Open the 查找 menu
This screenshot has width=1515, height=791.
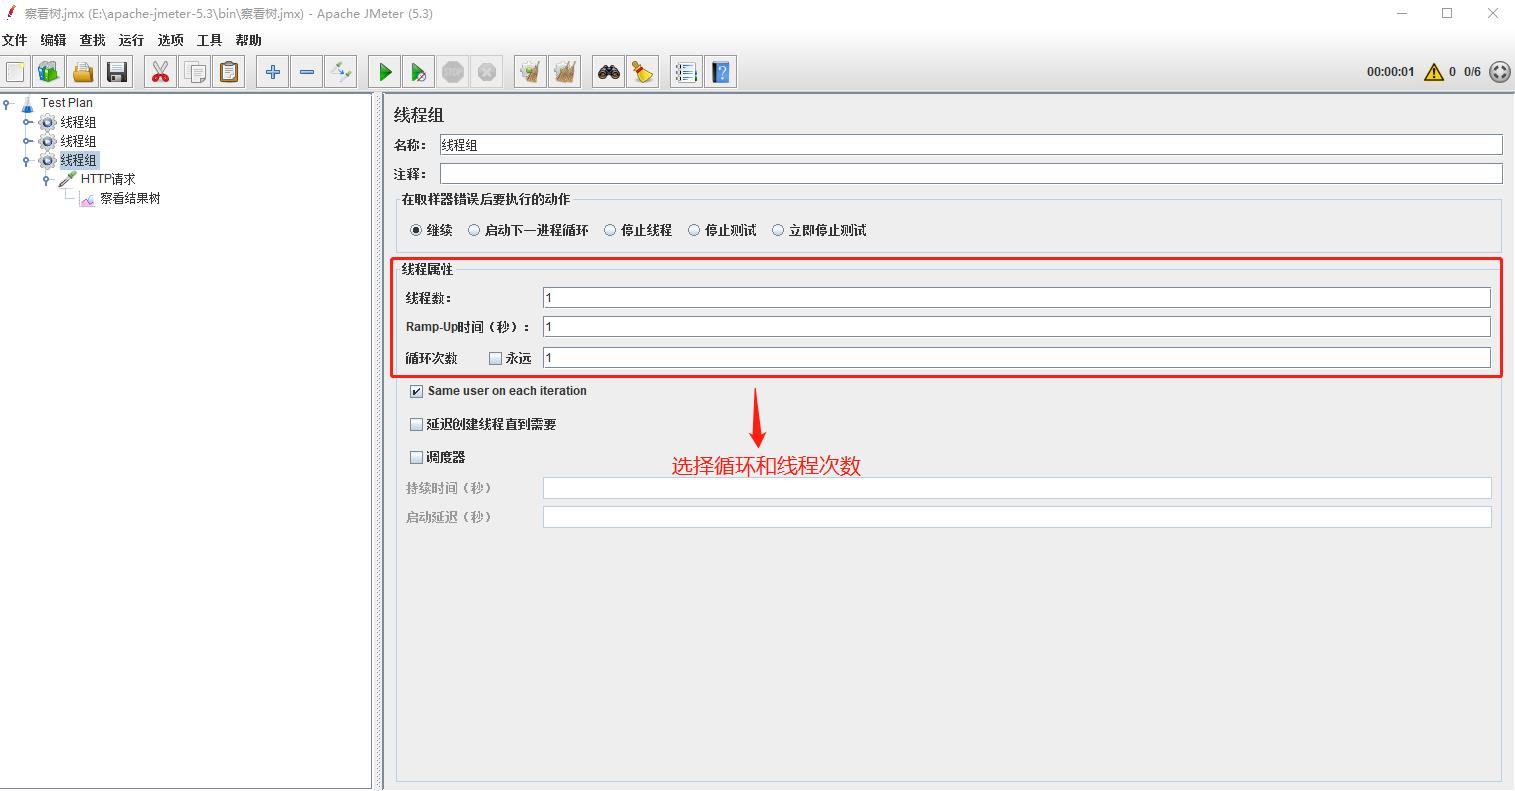click(x=92, y=40)
